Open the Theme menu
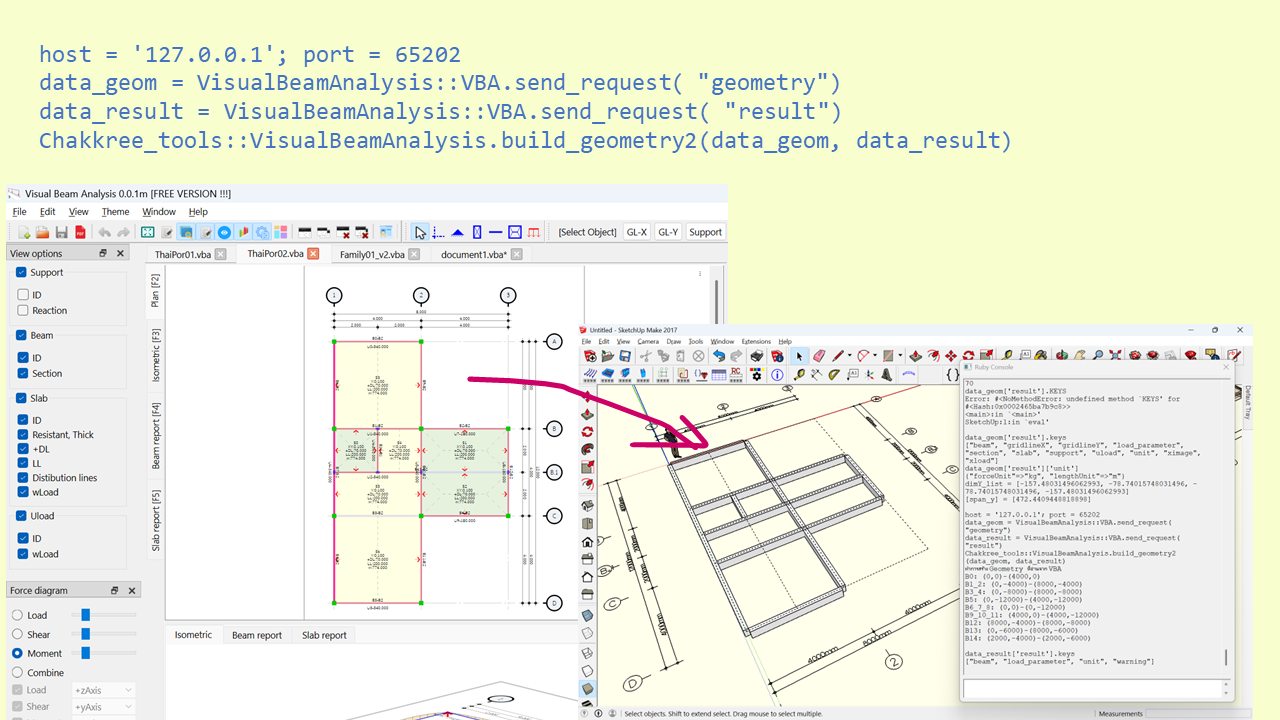Screen dimensions: 1280x720 coord(115,212)
